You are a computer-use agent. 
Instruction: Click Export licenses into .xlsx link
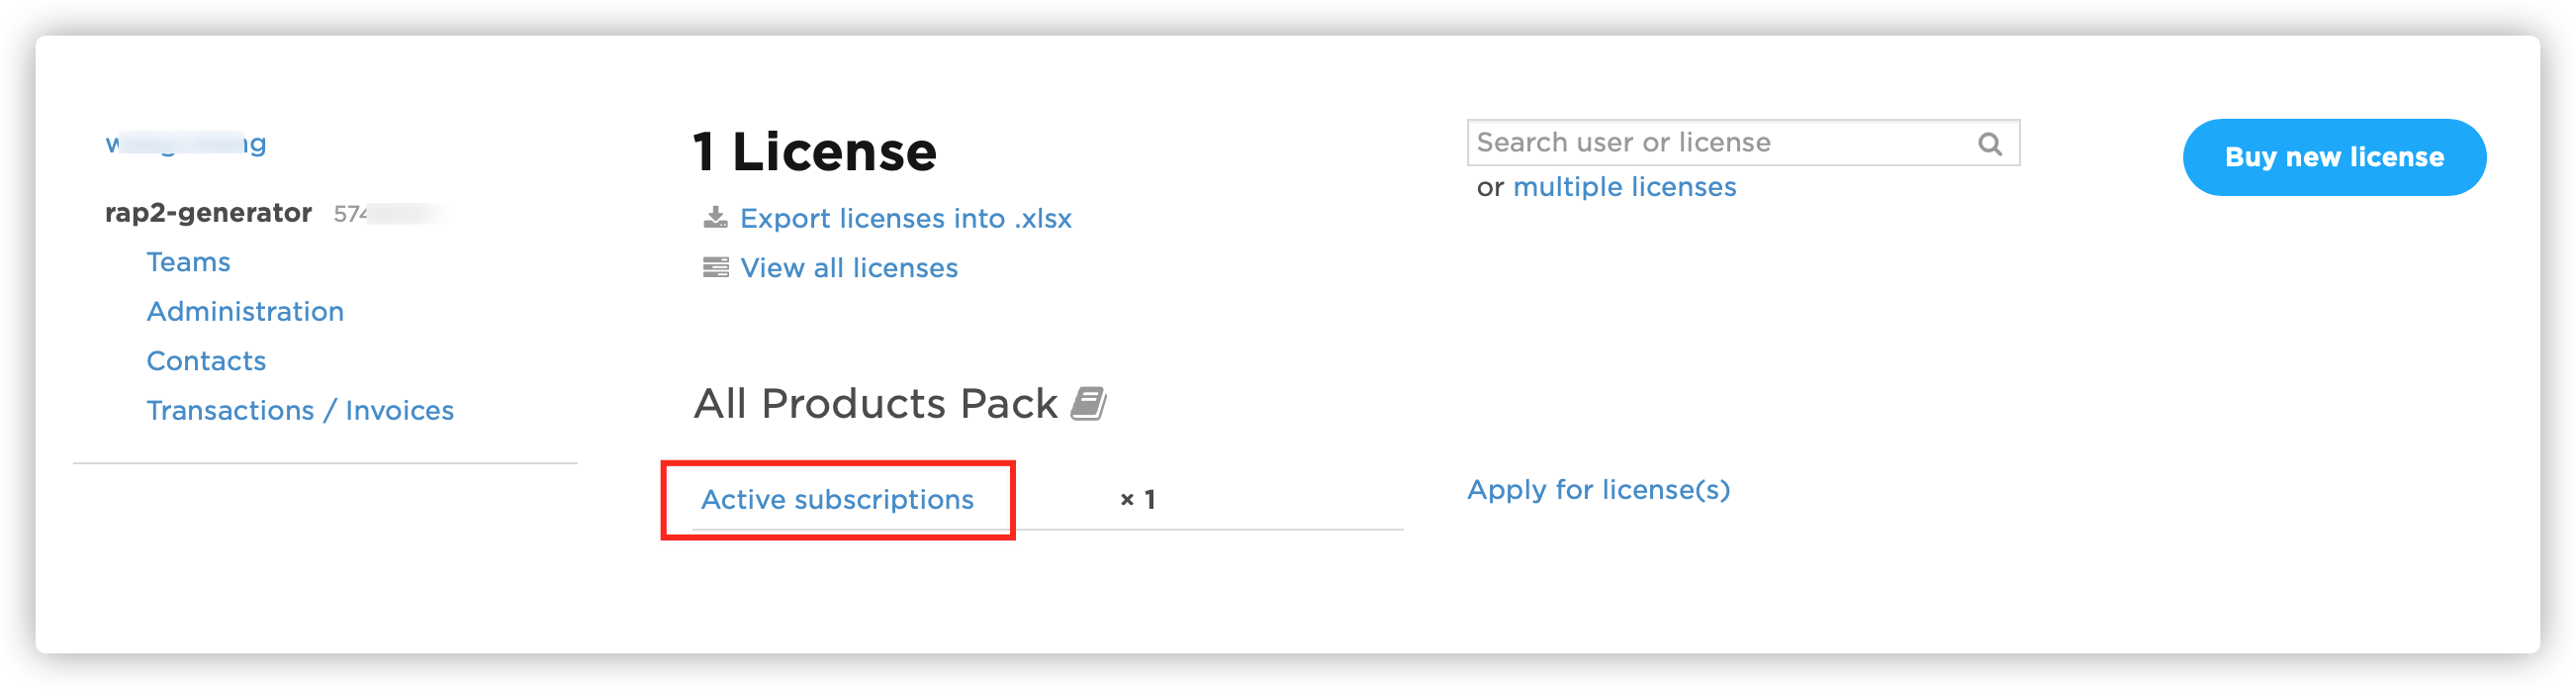point(905,219)
